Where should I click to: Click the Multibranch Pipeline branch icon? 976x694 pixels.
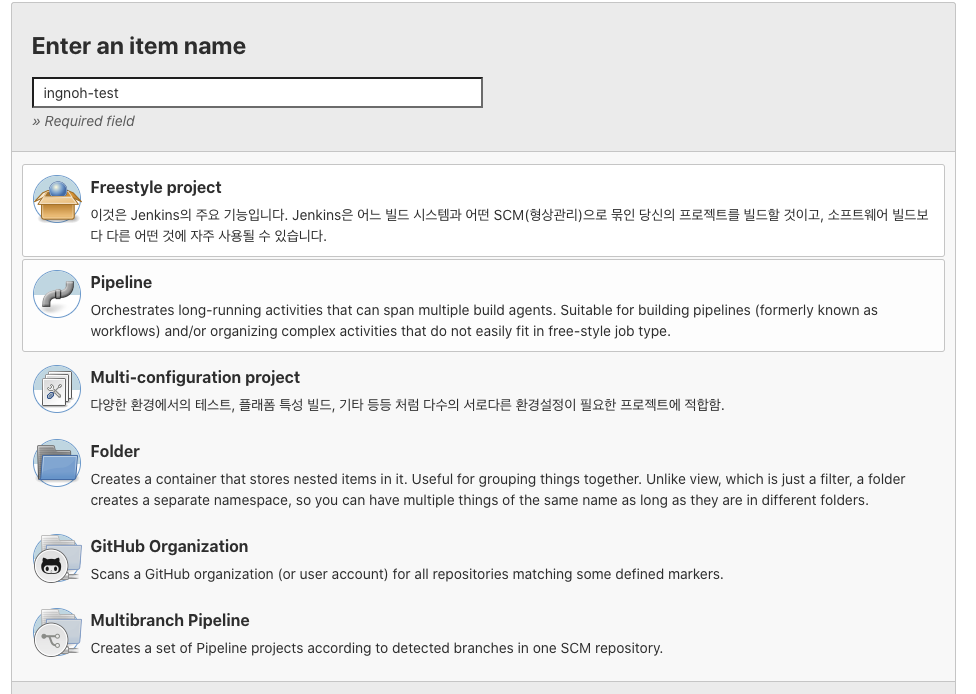tap(57, 632)
